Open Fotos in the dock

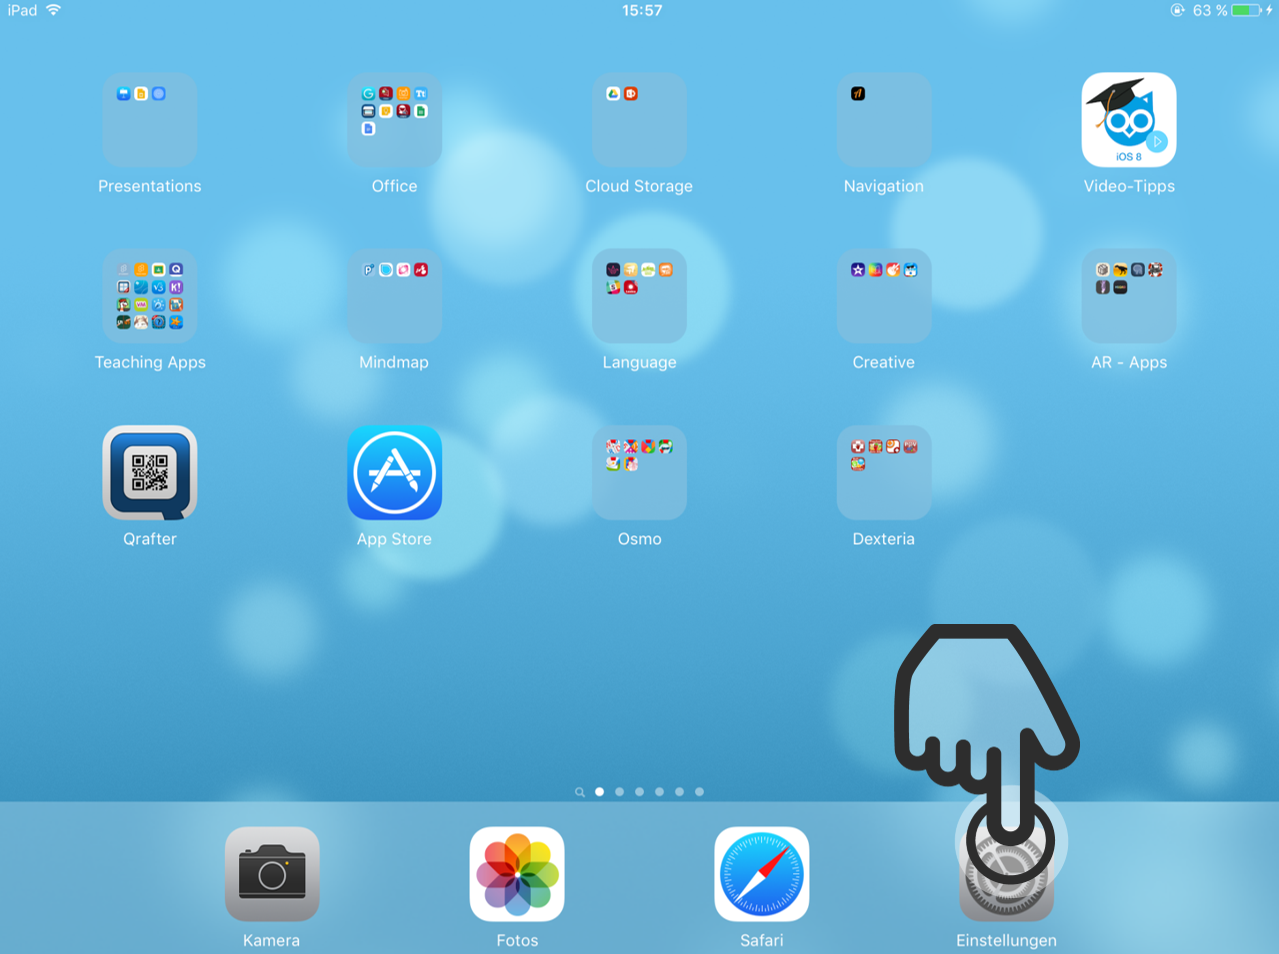coord(517,874)
